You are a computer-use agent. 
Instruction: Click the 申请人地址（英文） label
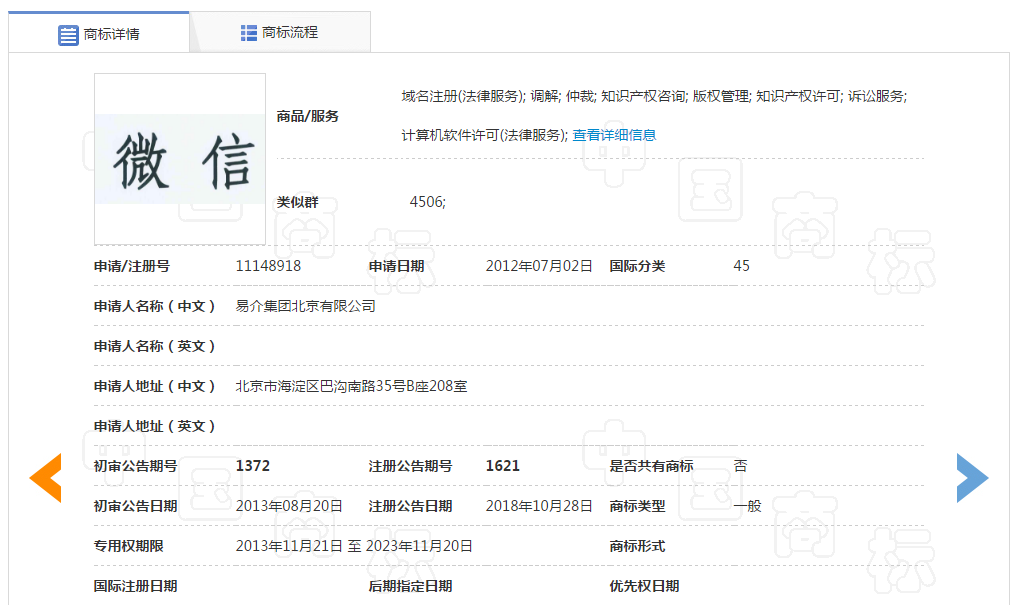pos(154,426)
